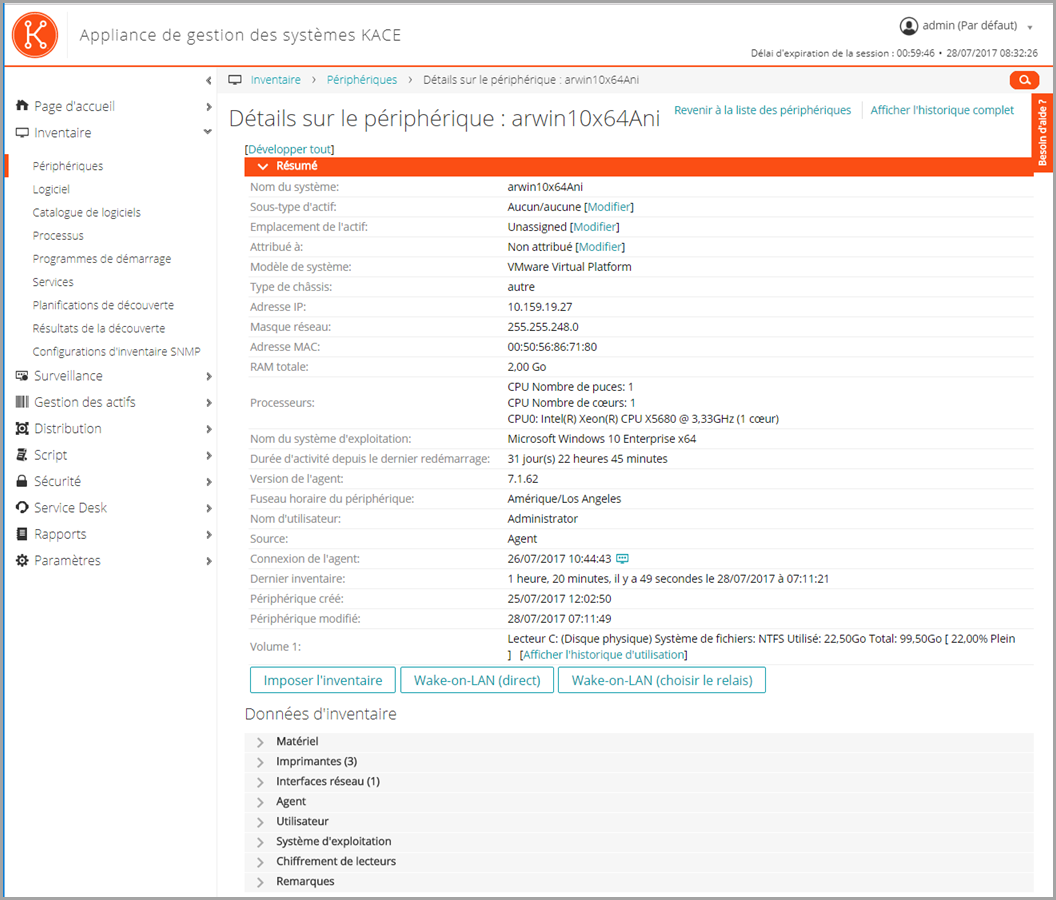Expand the Surveillance menu arrow
Screen dimensions: 1056x900
209,377
